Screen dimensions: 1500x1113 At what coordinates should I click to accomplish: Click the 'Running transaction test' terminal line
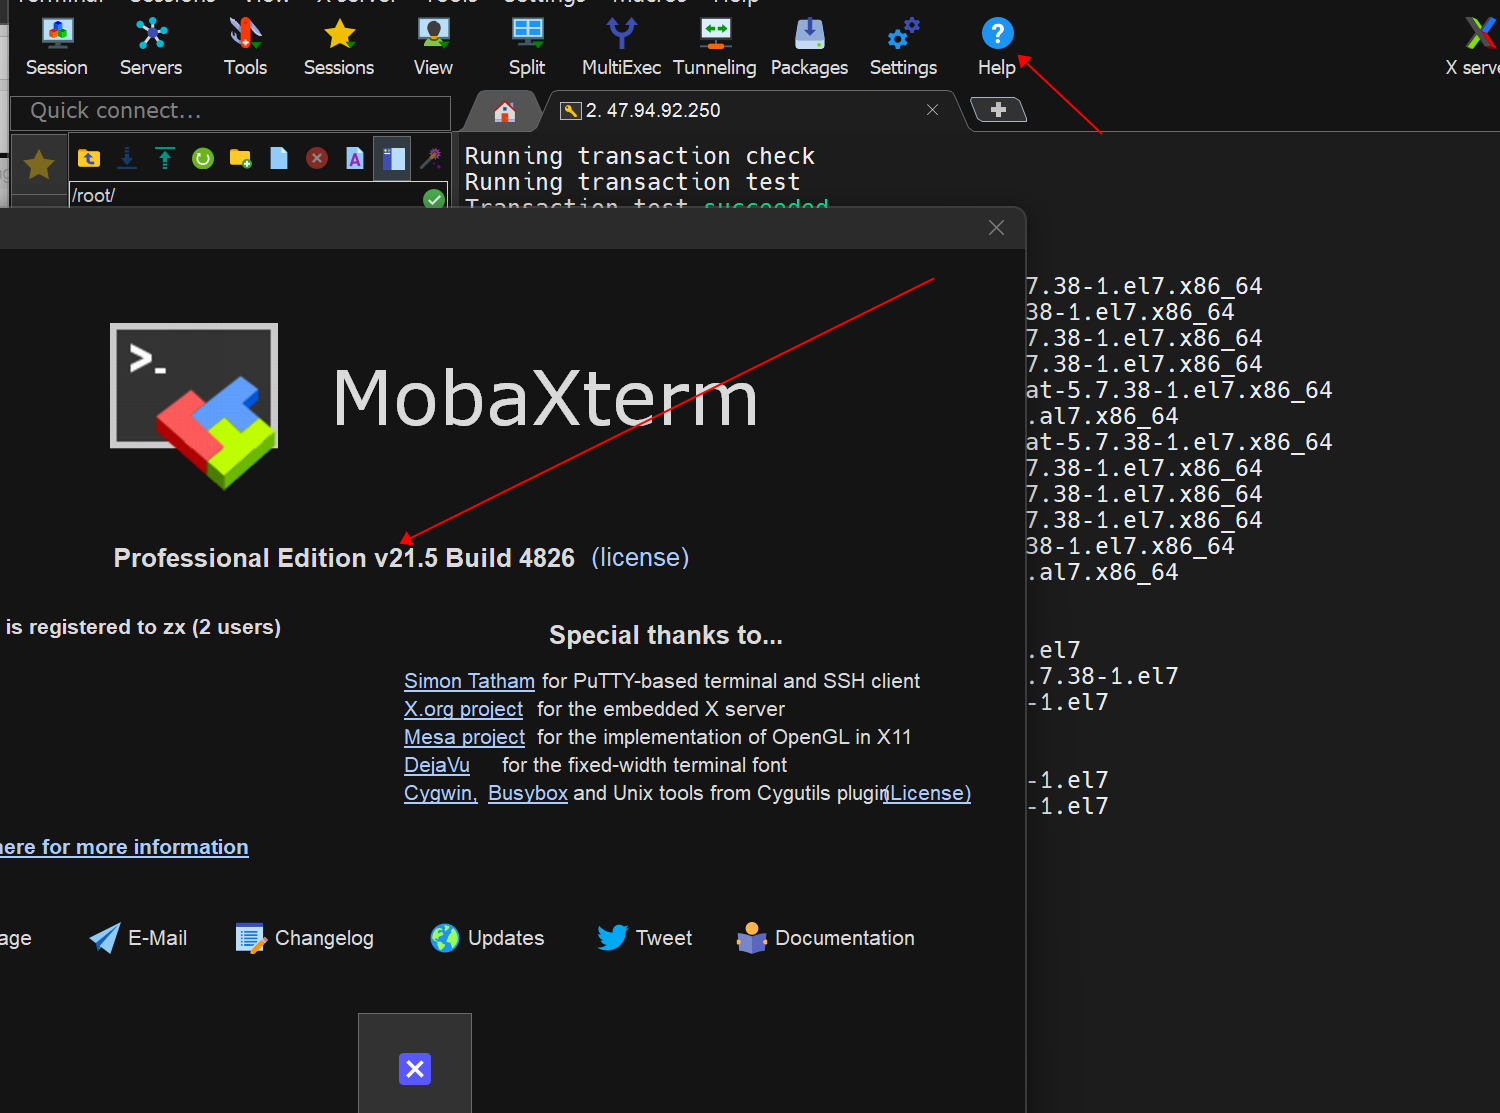[632, 182]
